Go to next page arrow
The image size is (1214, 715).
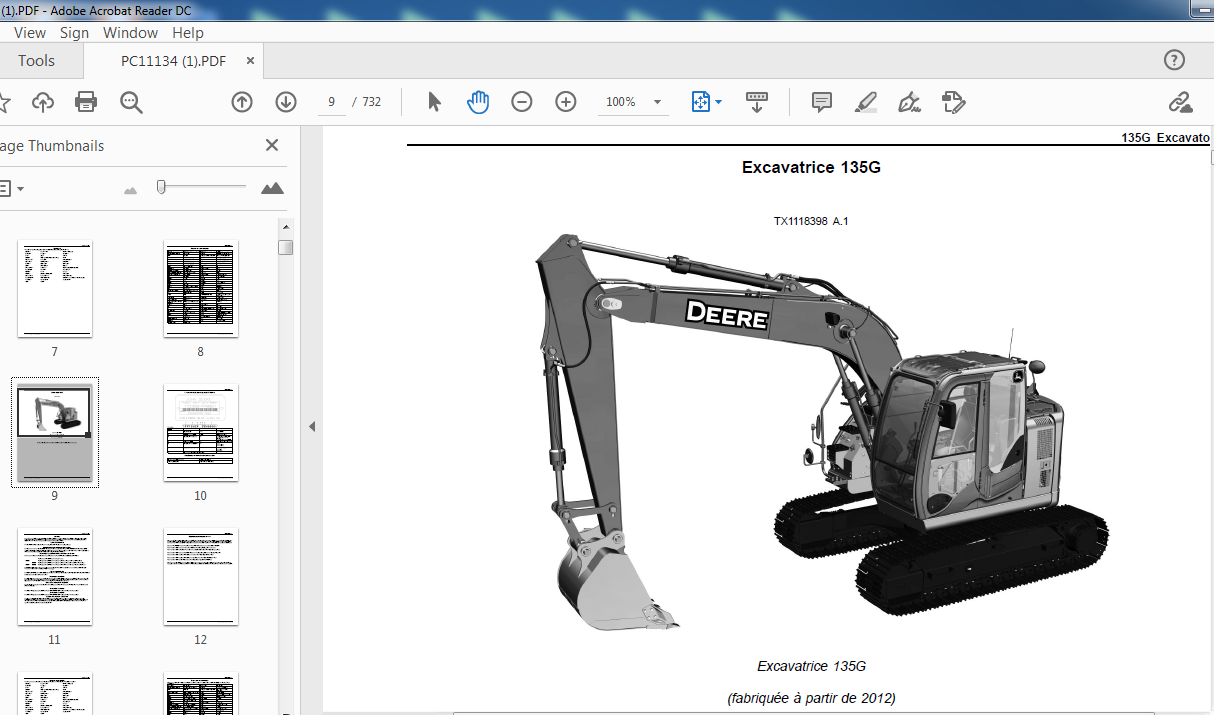[286, 102]
